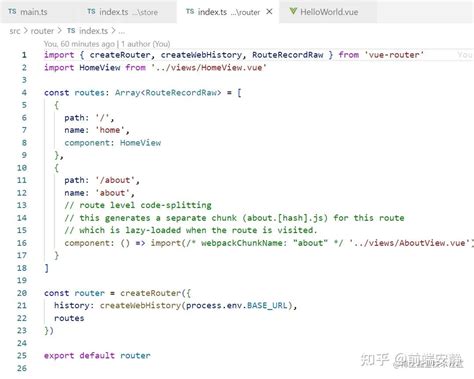
Task: Place cursor on 'export default router' line
Action: click(97, 356)
